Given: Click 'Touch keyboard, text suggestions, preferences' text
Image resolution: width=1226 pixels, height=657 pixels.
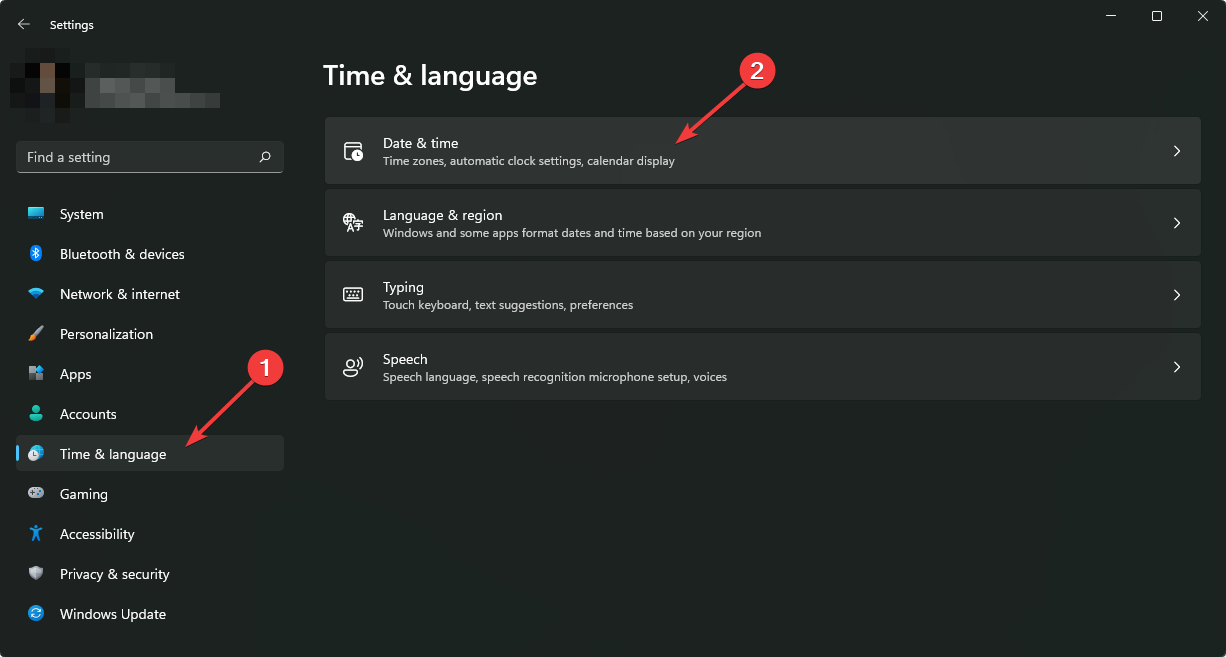Looking at the screenshot, I should click(x=508, y=305).
